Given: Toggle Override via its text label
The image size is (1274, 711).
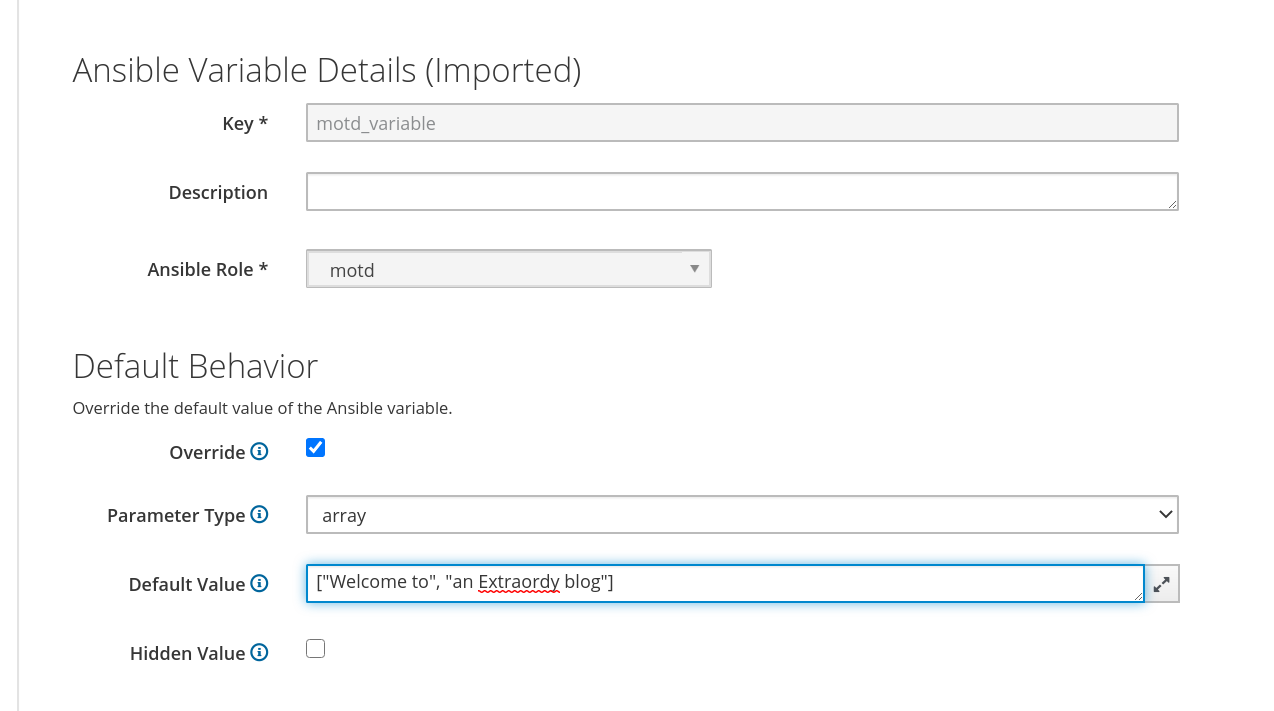Looking at the screenshot, I should 207,452.
